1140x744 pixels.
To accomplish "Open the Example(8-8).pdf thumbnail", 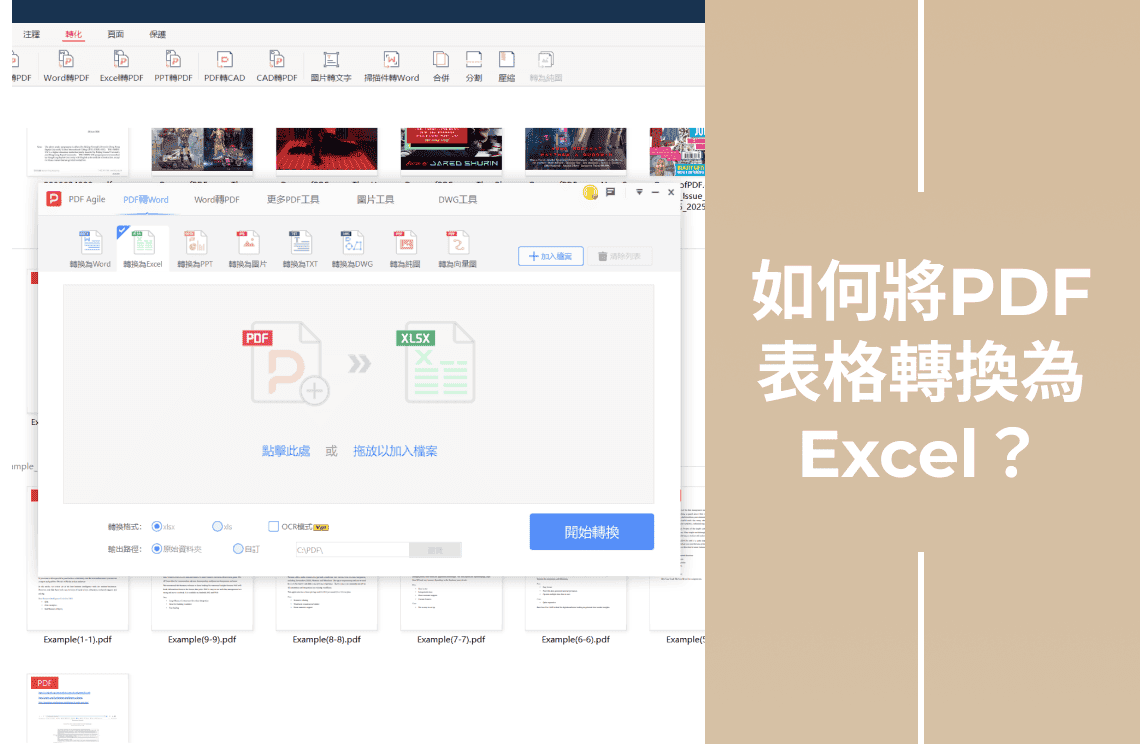I will click(326, 602).
